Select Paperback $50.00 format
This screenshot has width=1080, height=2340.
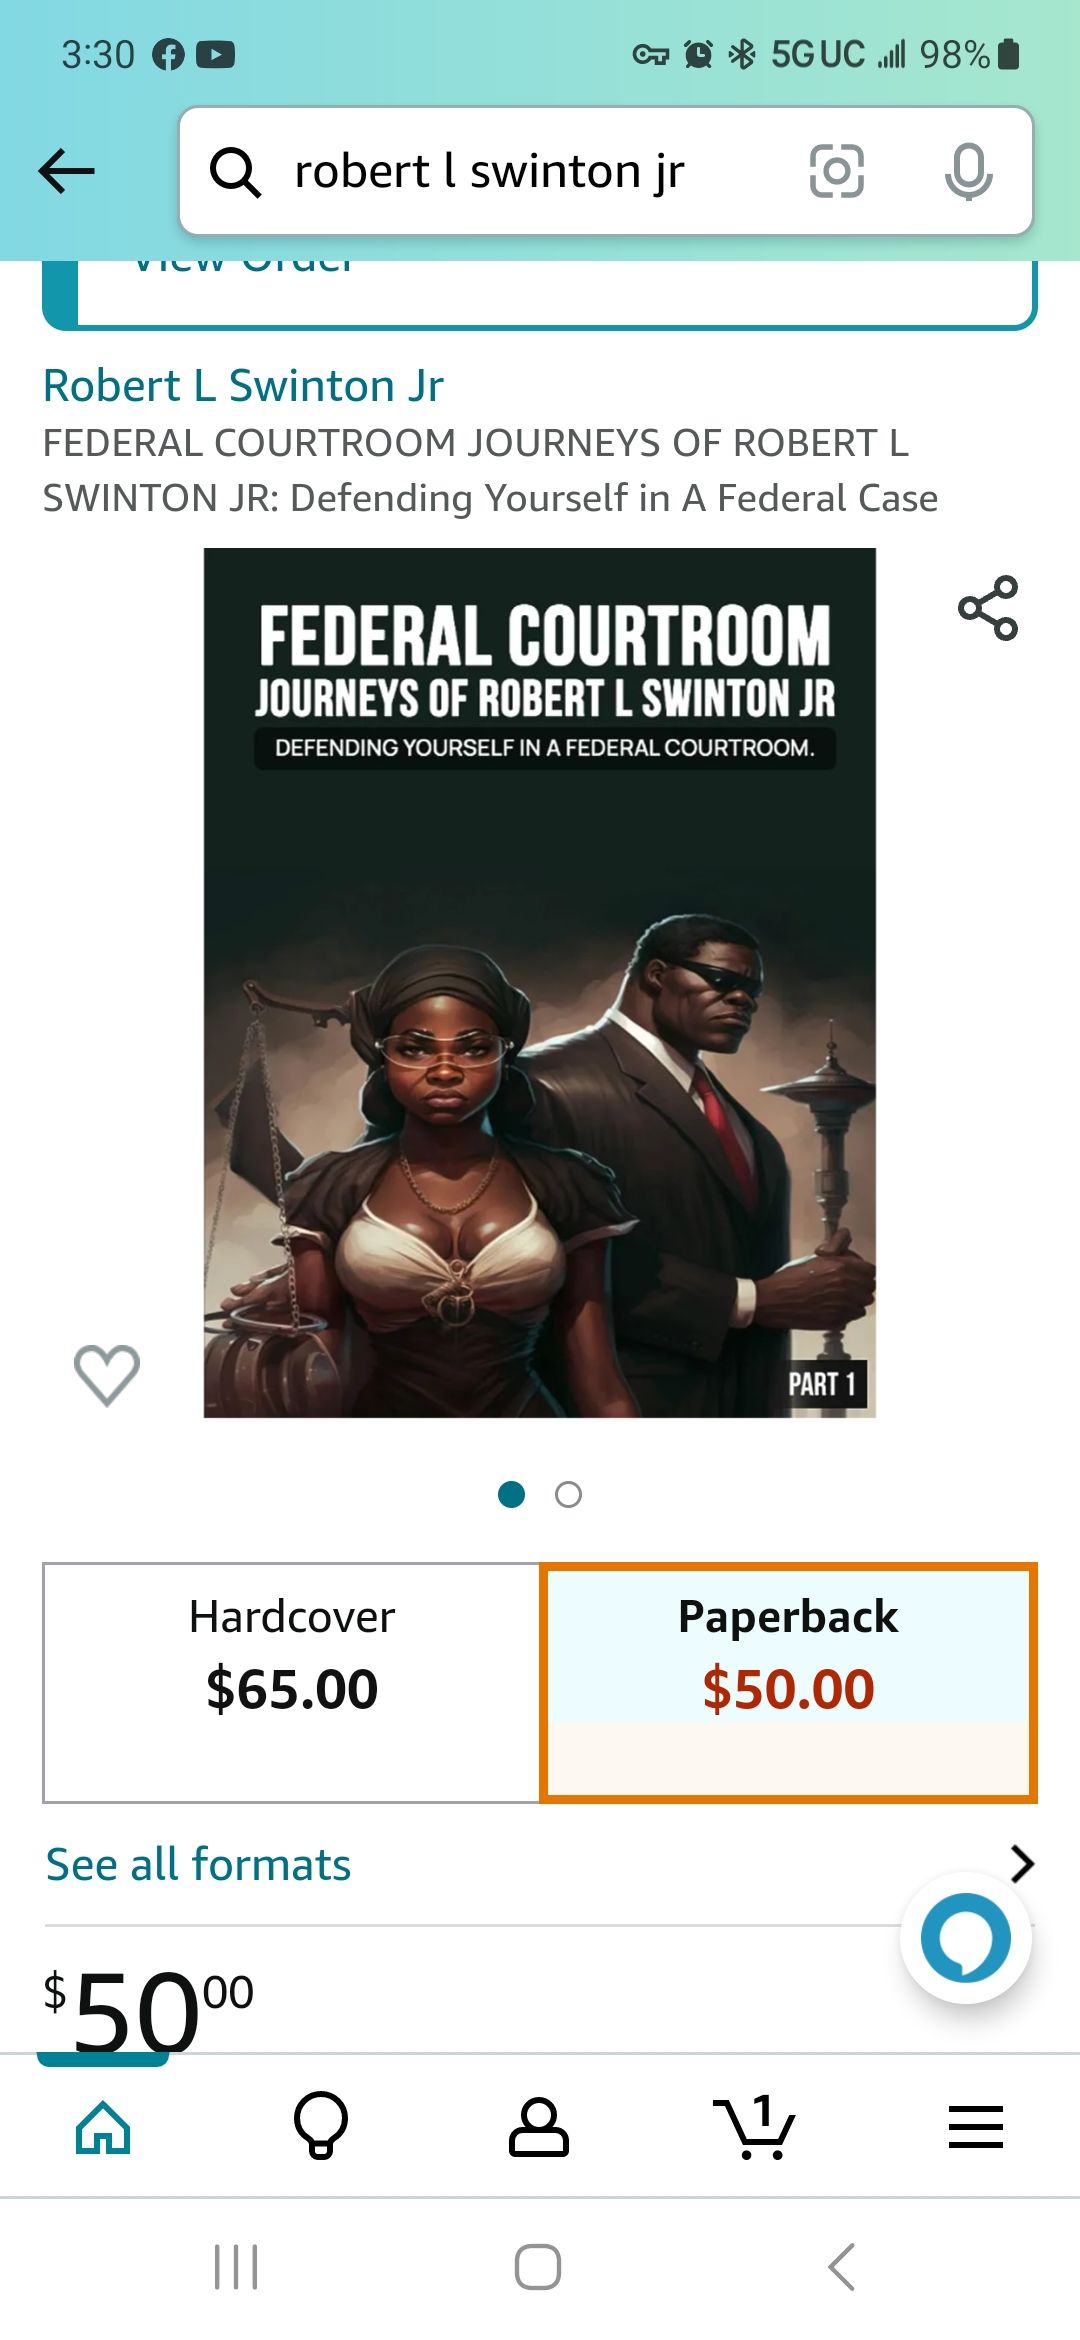click(788, 1683)
